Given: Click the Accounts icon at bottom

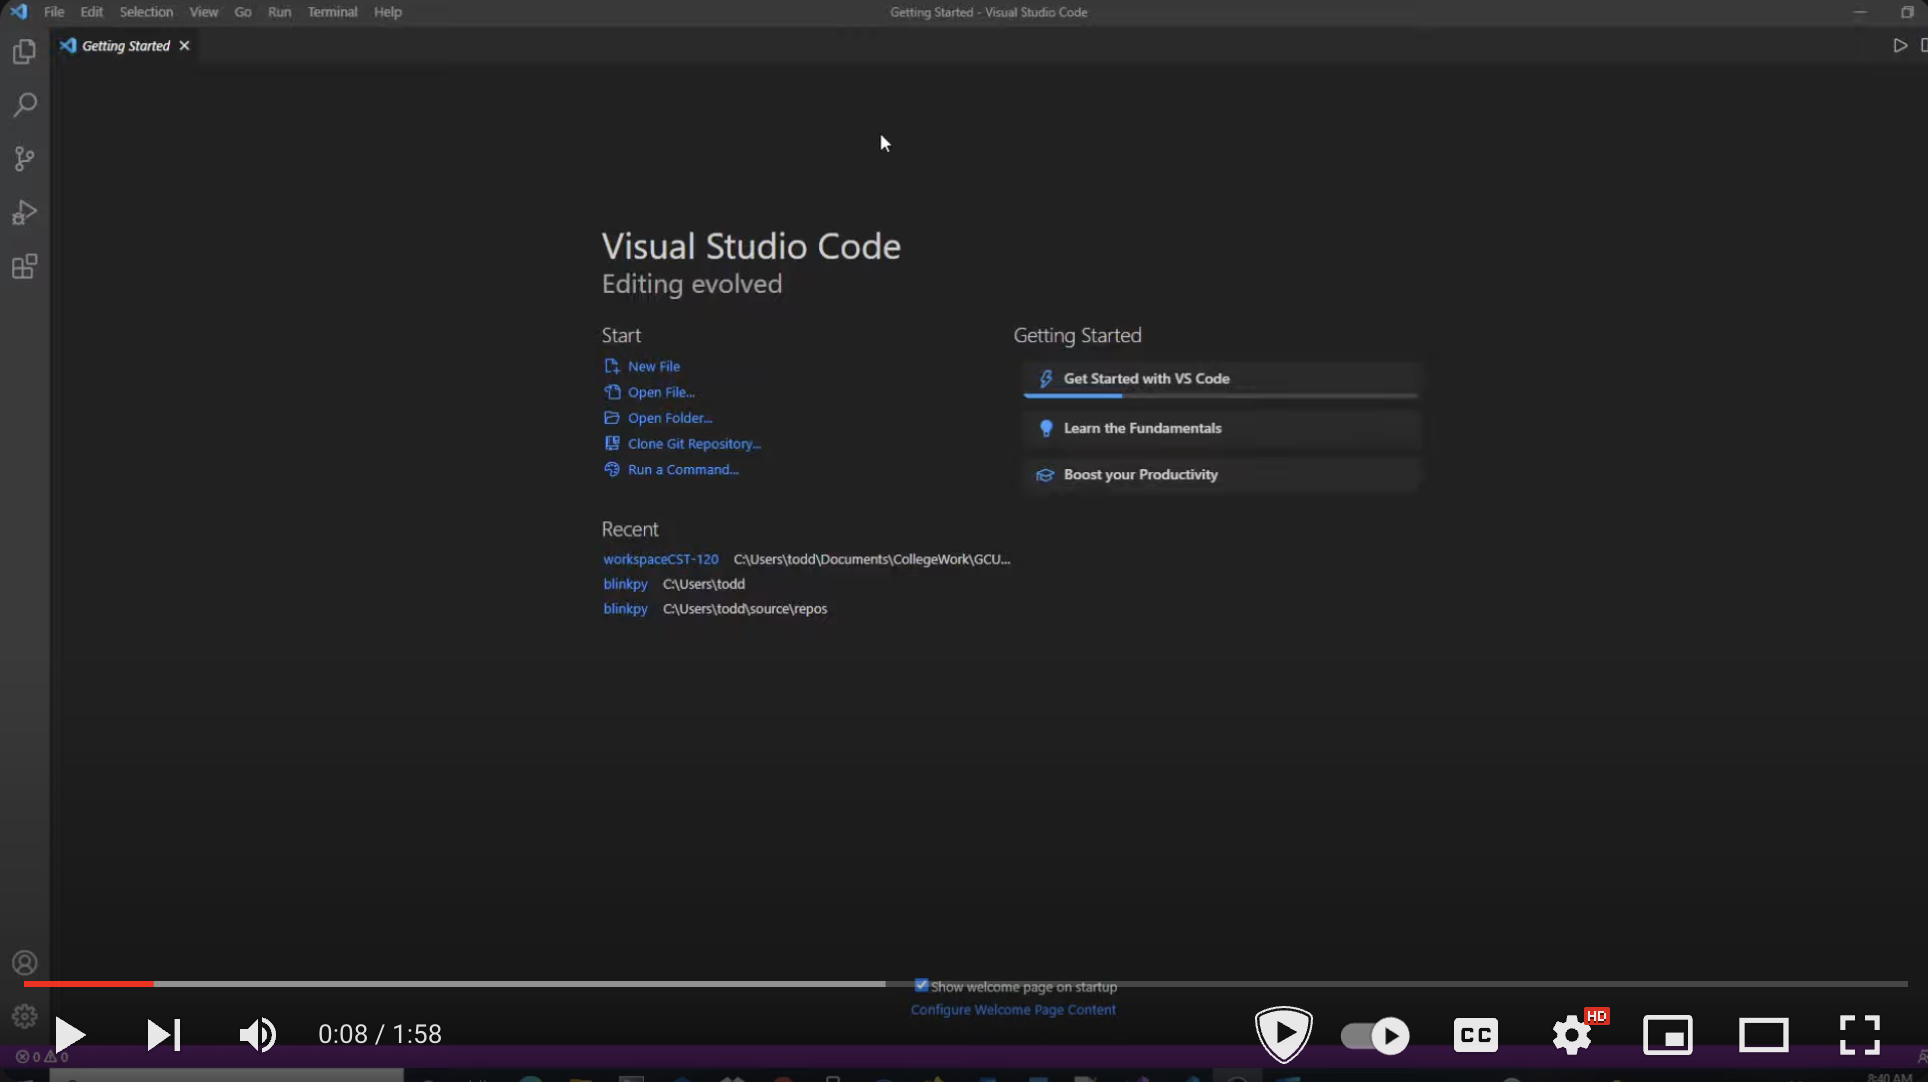Looking at the screenshot, I should click(24, 963).
